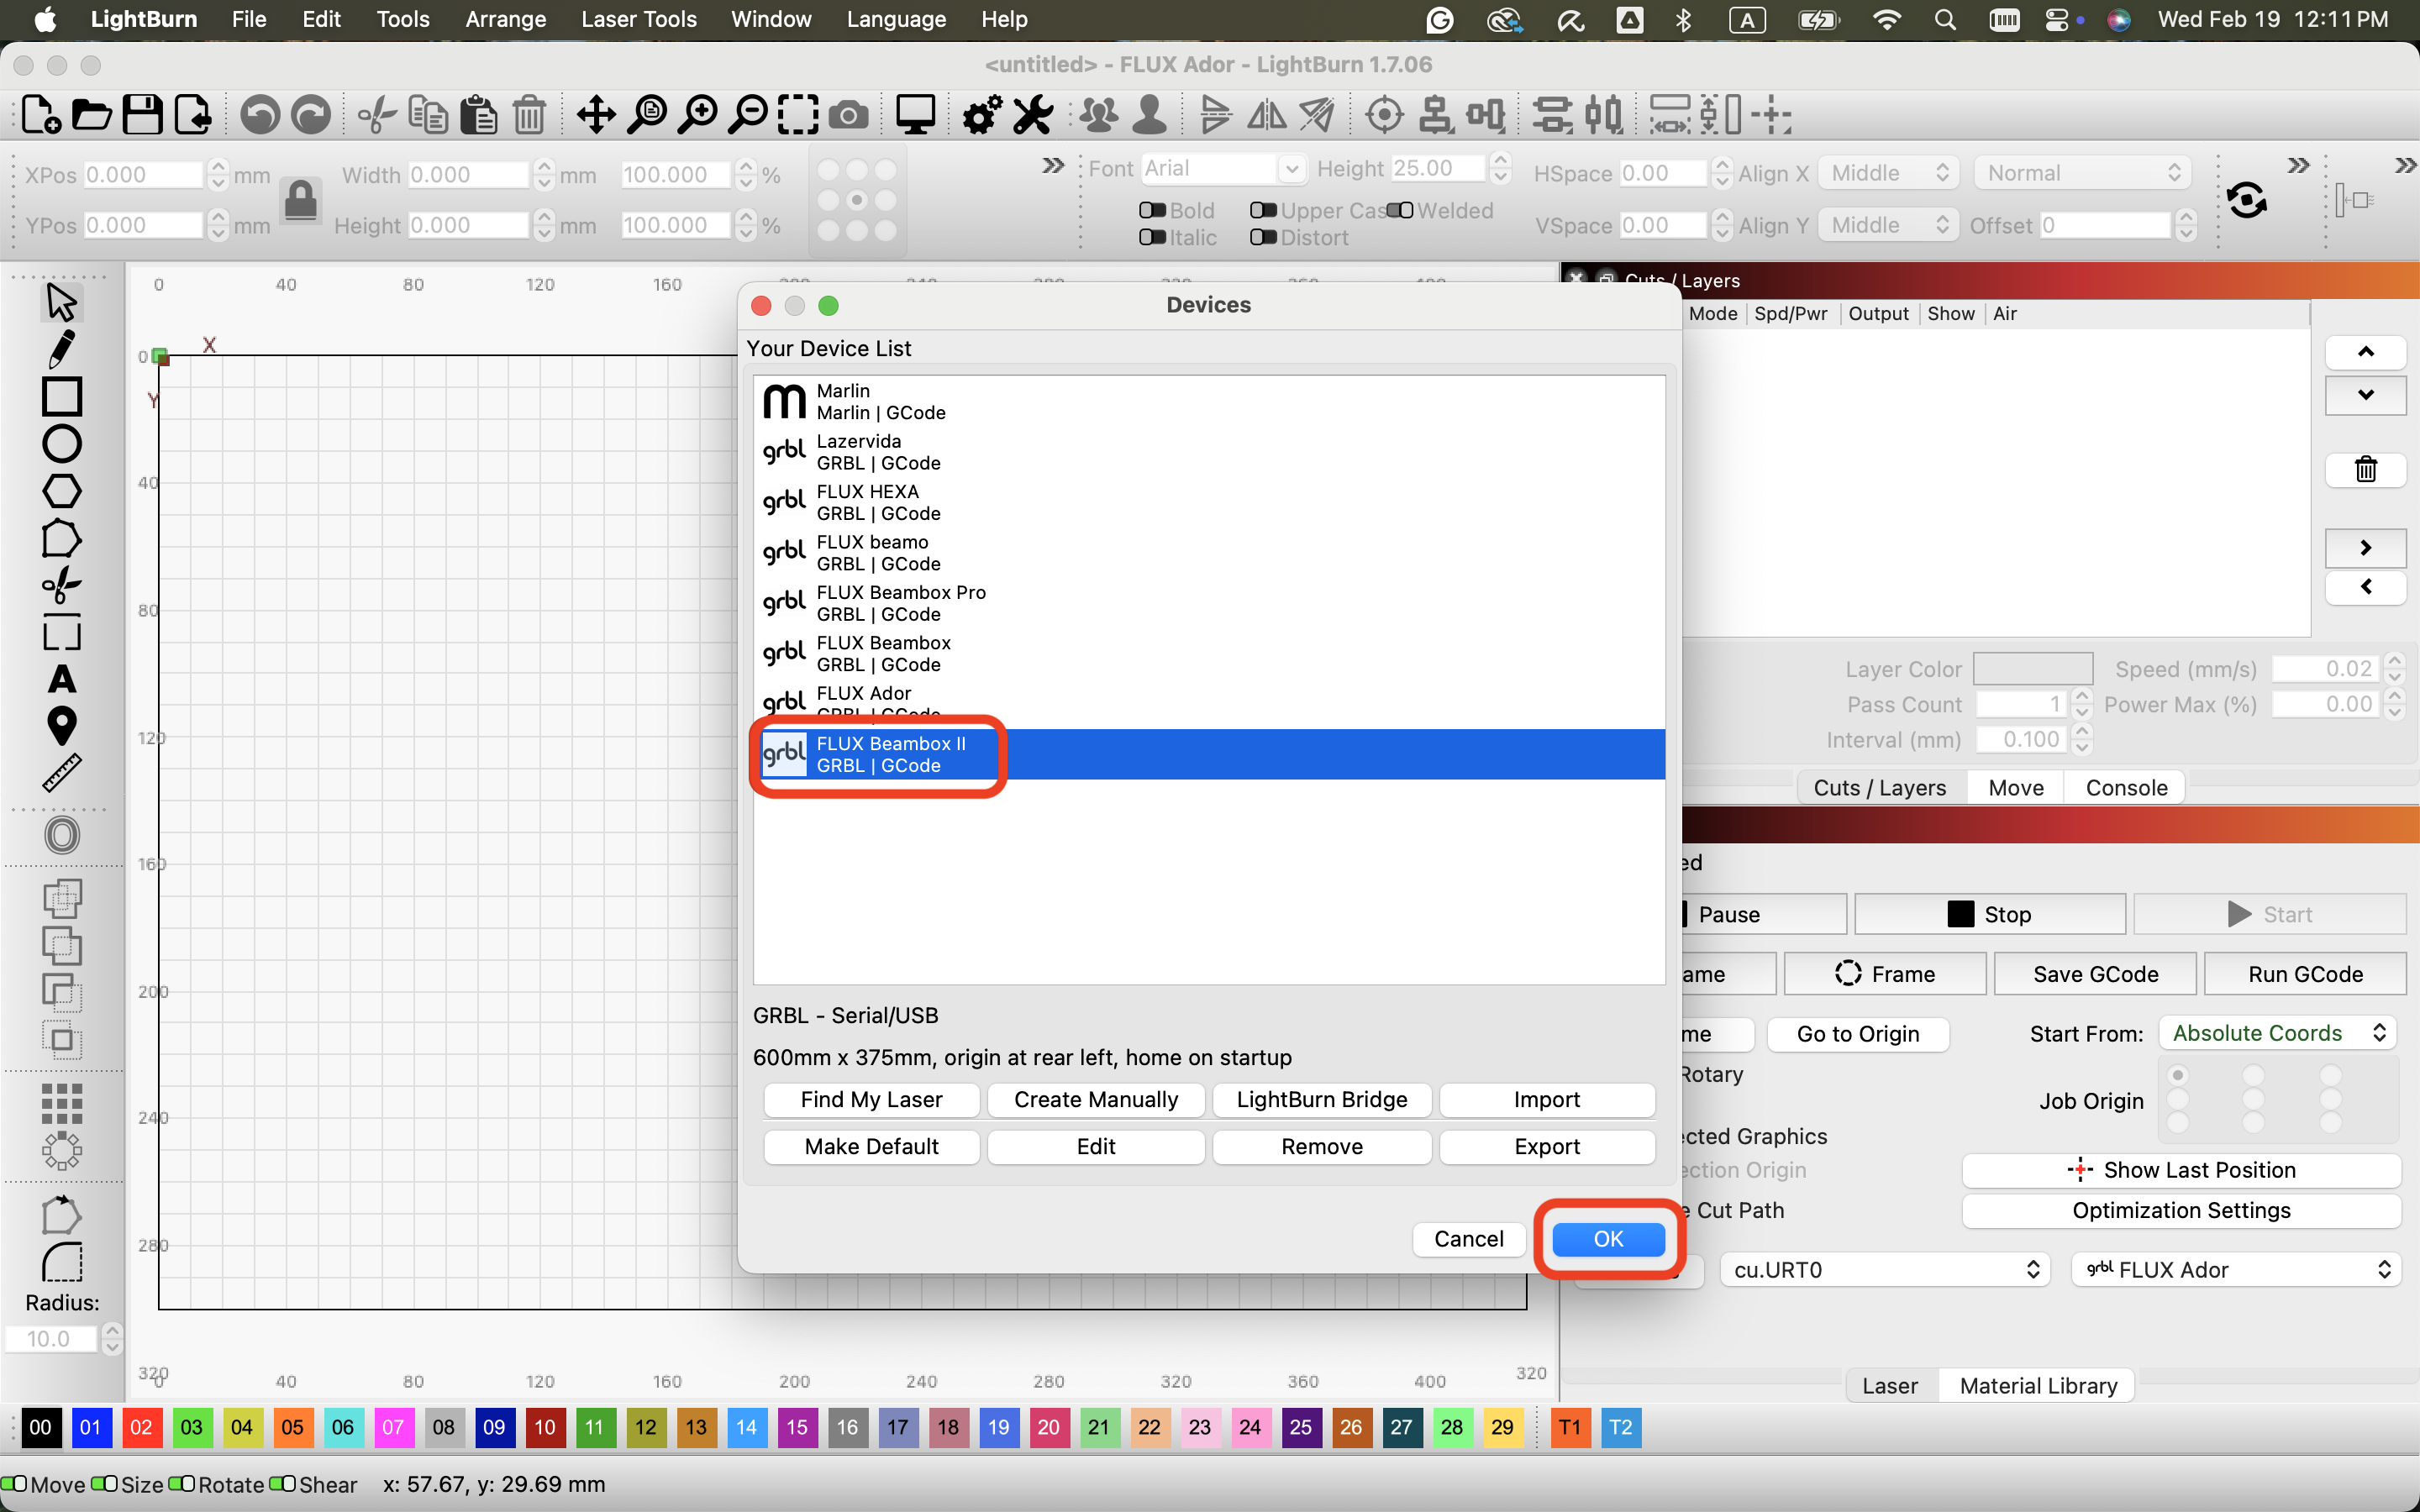Toggle the Distort switch
The image size is (2420, 1512).
coord(1263,238)
